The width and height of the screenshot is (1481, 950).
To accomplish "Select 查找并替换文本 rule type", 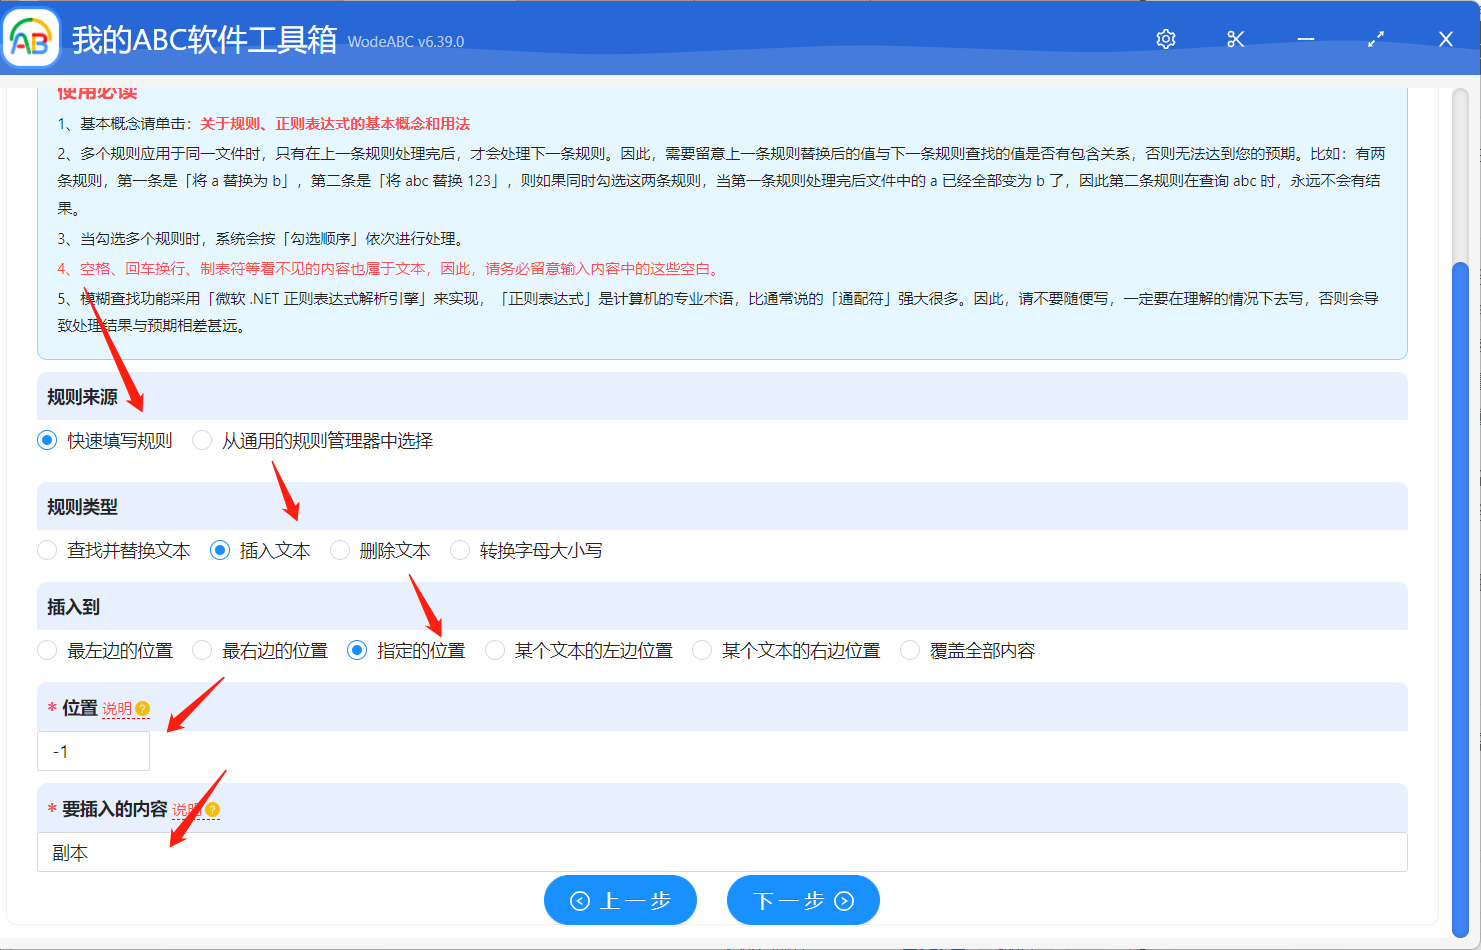I will (x=47, y=551).
